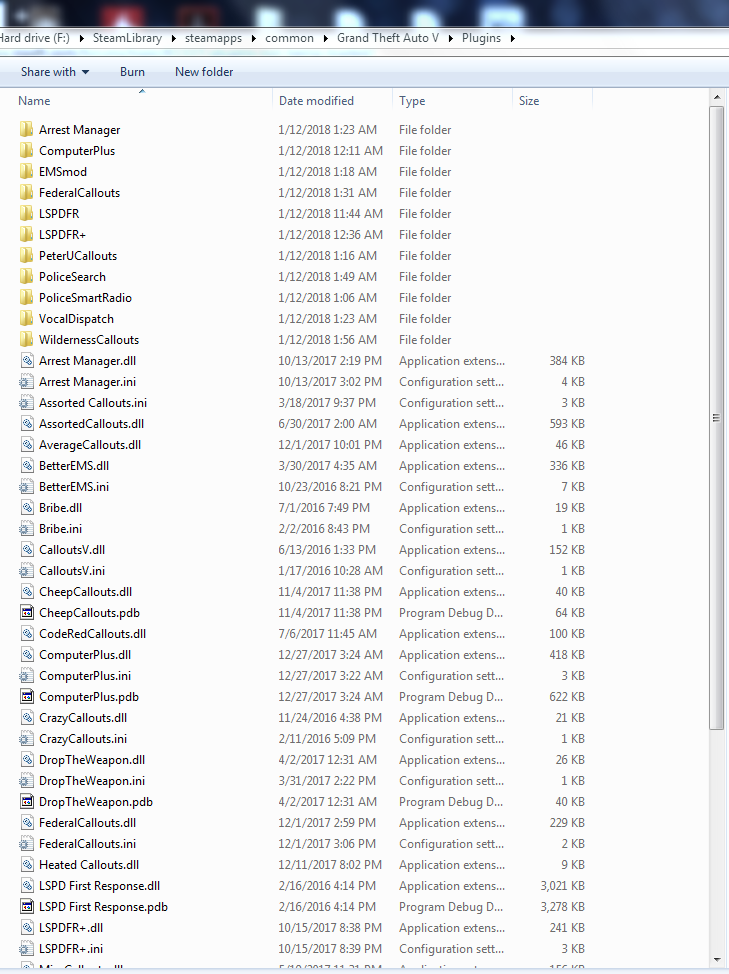The image size is (729, 974).
Task: Navigate to common in the address bar
Action: tap(289, 38)
